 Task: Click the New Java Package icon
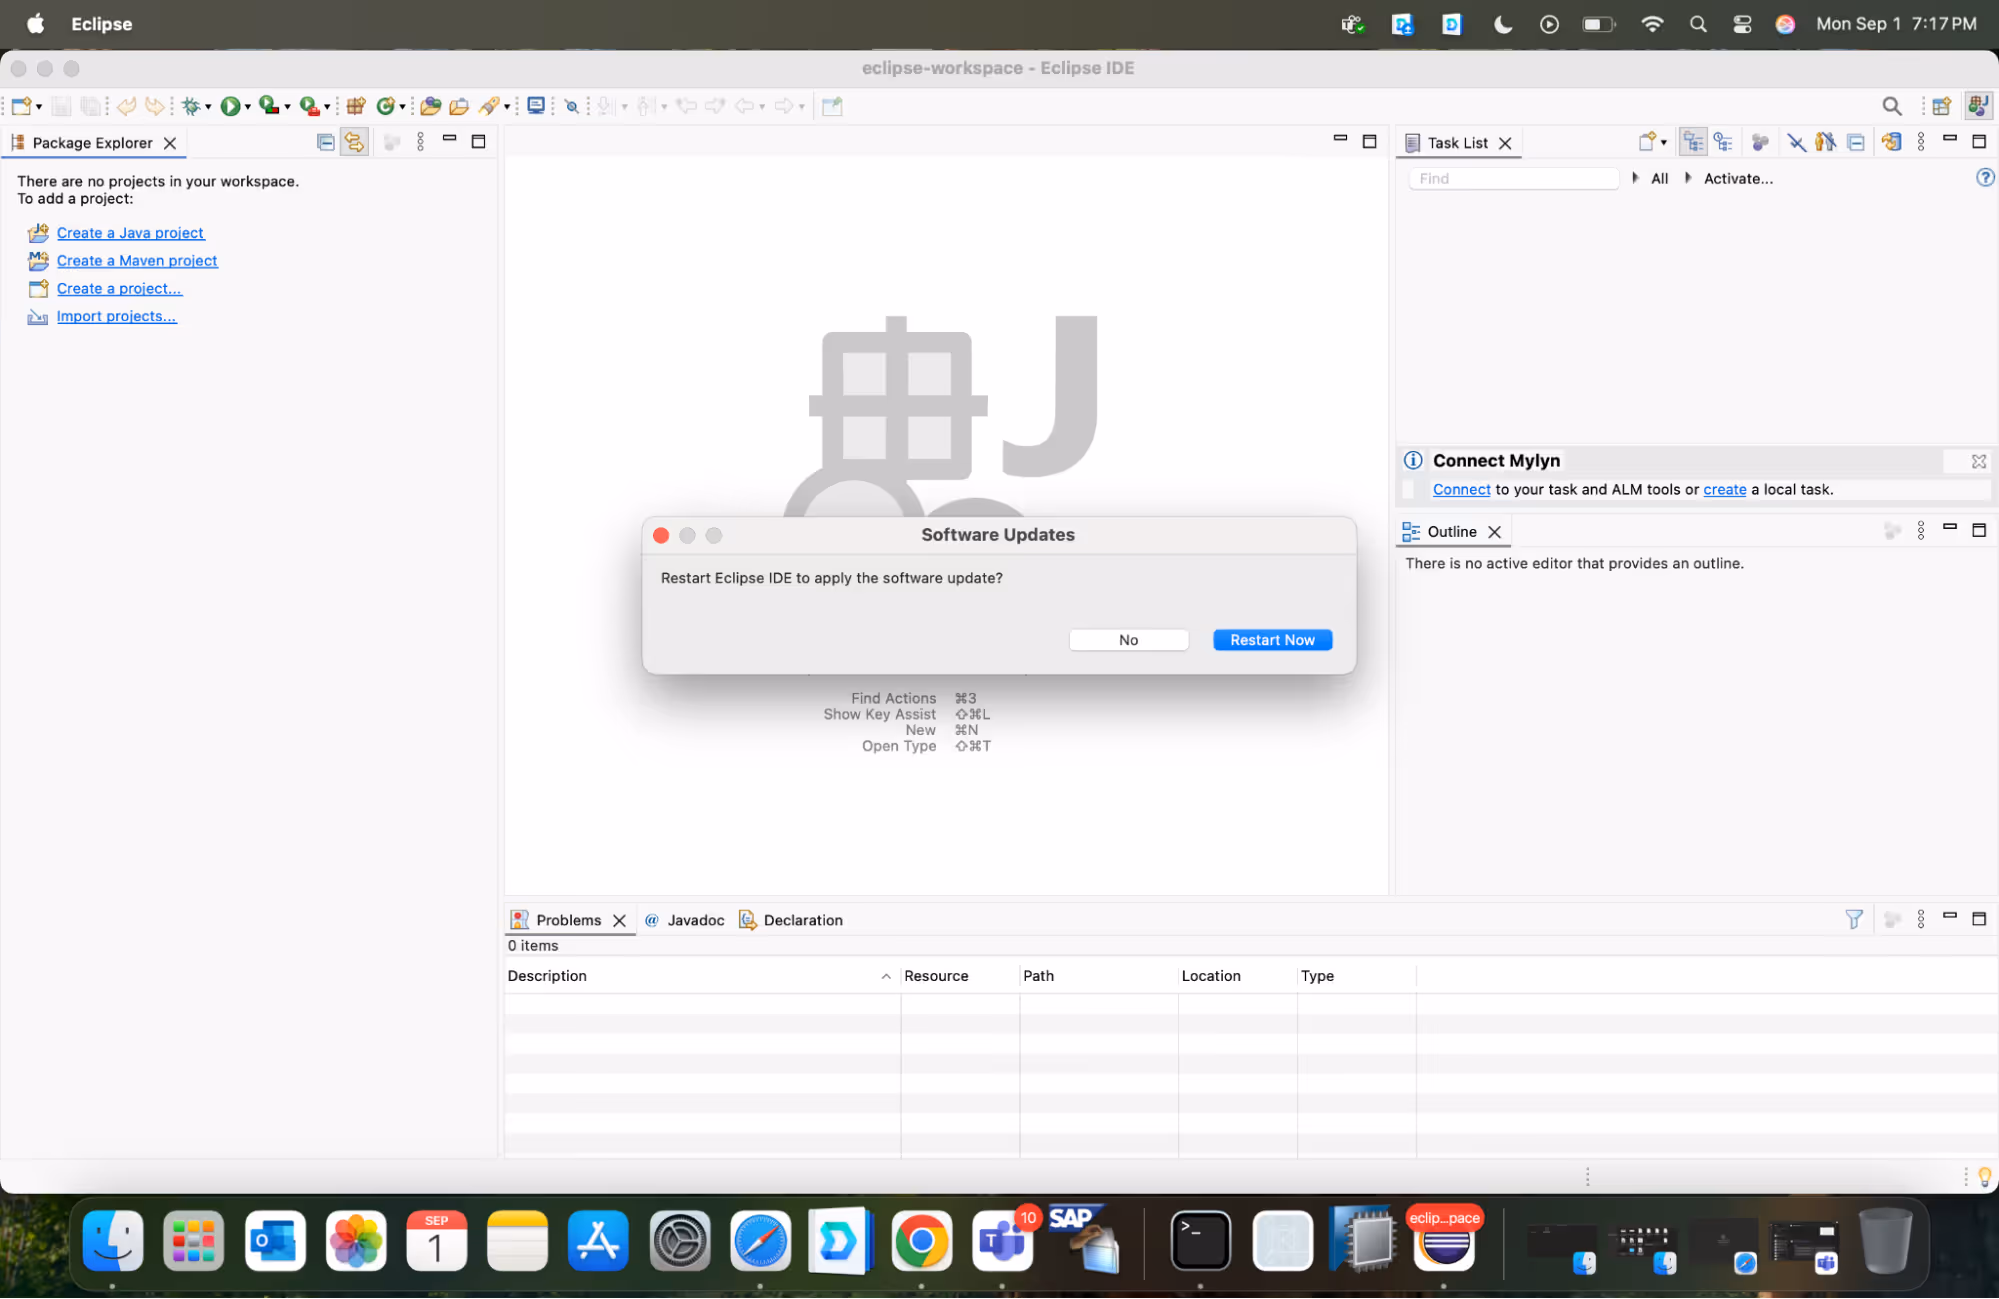[x=355, y=106]
